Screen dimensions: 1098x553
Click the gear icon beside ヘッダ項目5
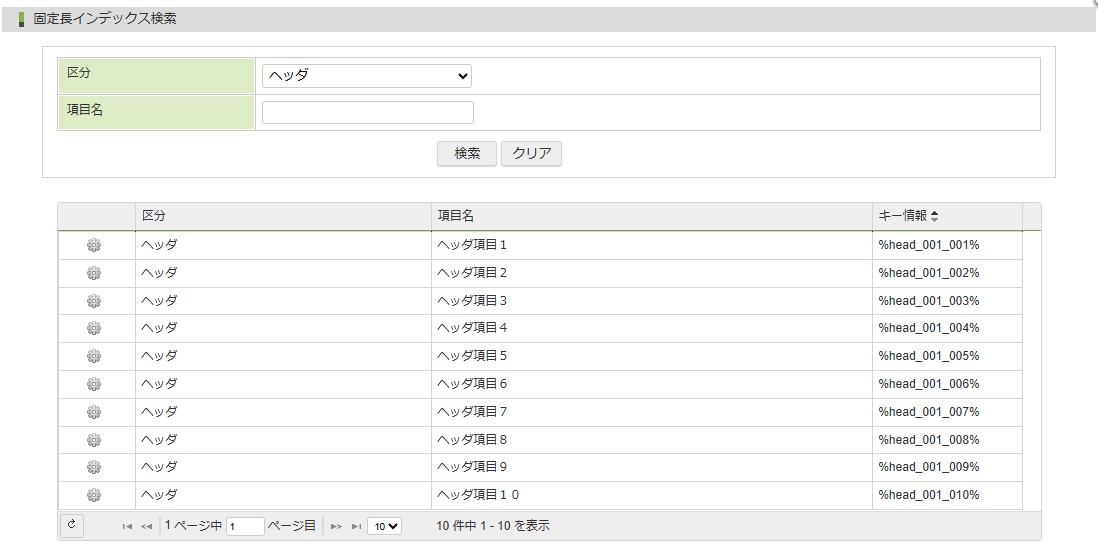pos(94,356)
